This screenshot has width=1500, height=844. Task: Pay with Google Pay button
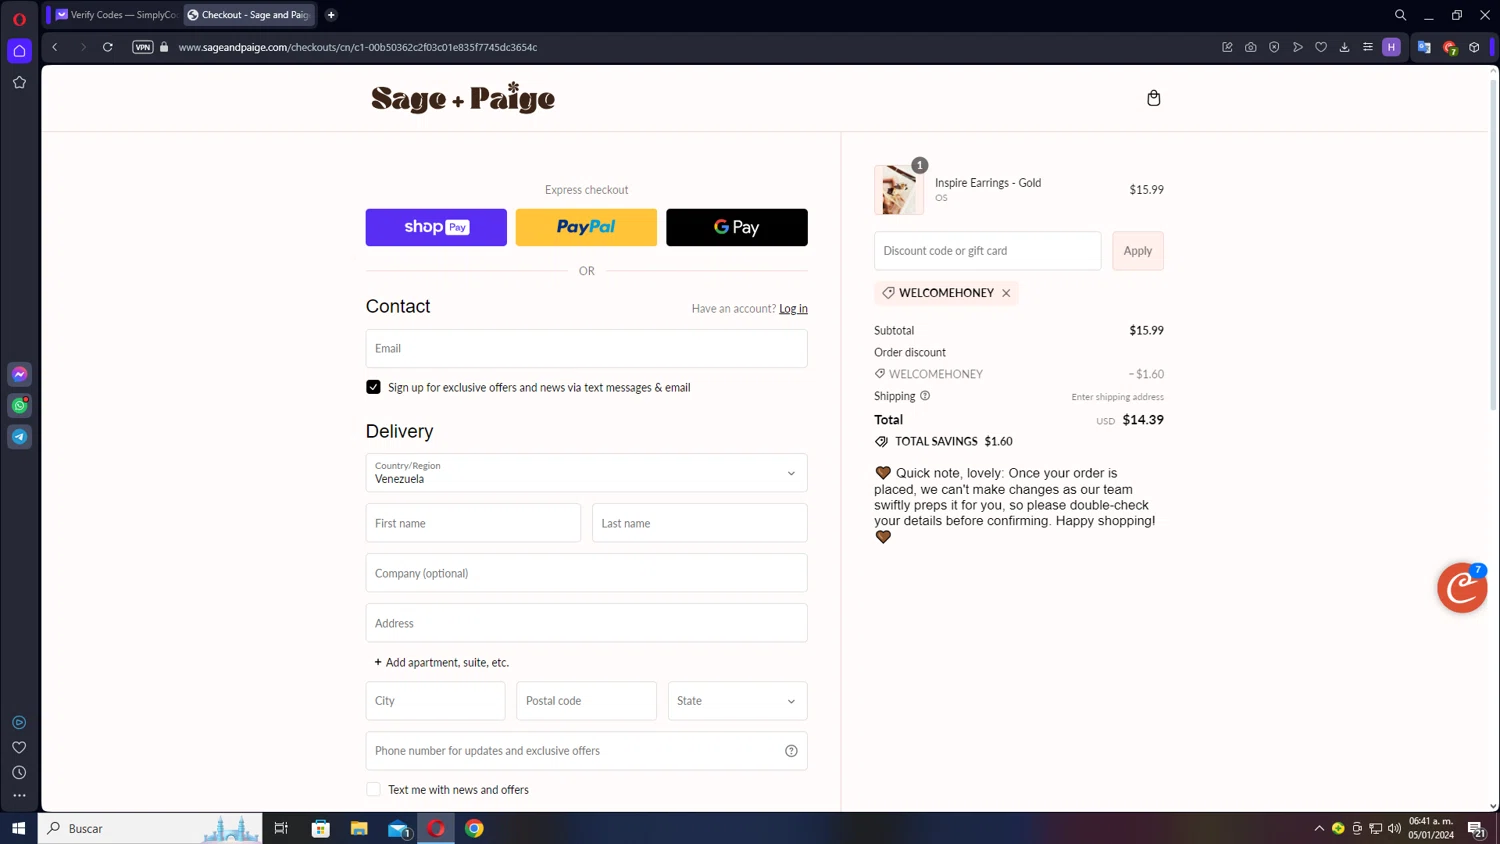click(737, 227)
